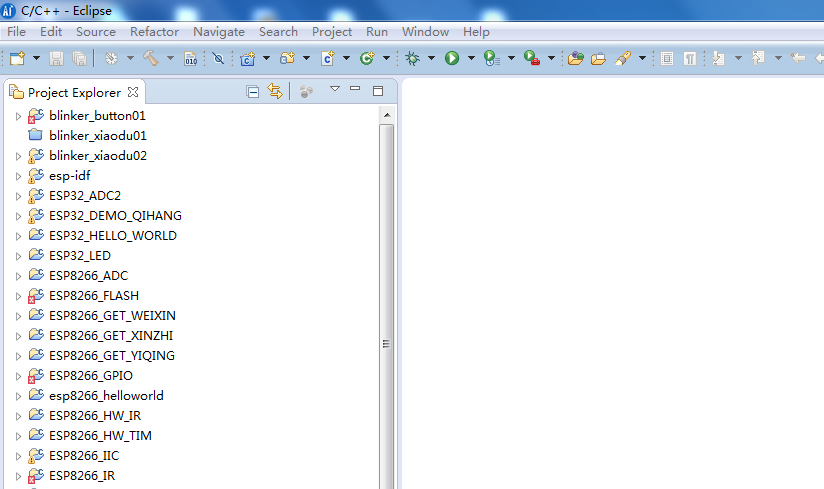
Task: Open the Search menu
Action: click(x=279, y=32)
